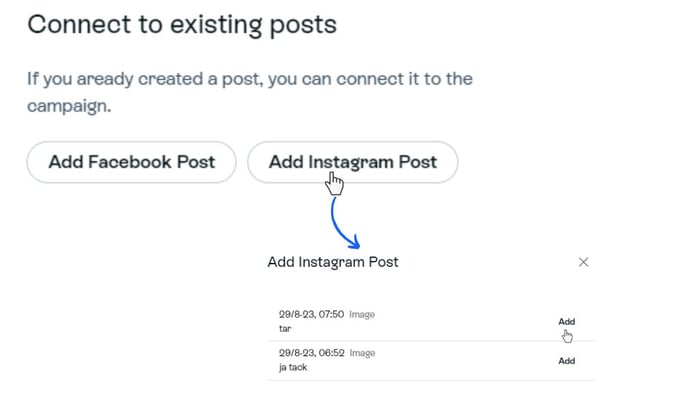Click the divider line below the tar post

(x=431, y=341)
